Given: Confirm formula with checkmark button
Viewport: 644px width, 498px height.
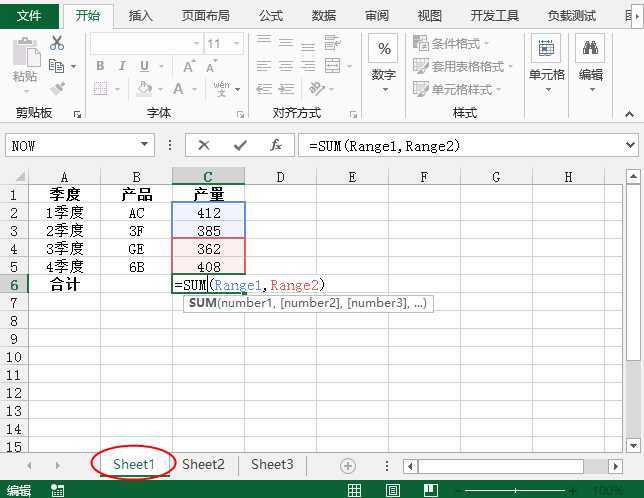Looking at the screenshot, I should pos(240,145).
